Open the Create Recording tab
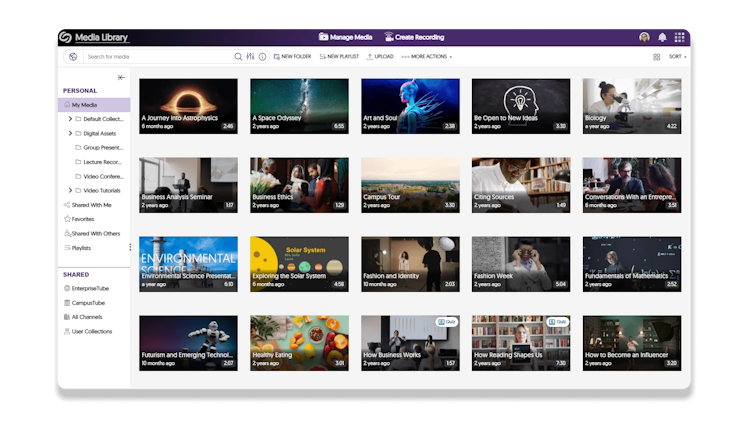 click(x=414, y=37)
